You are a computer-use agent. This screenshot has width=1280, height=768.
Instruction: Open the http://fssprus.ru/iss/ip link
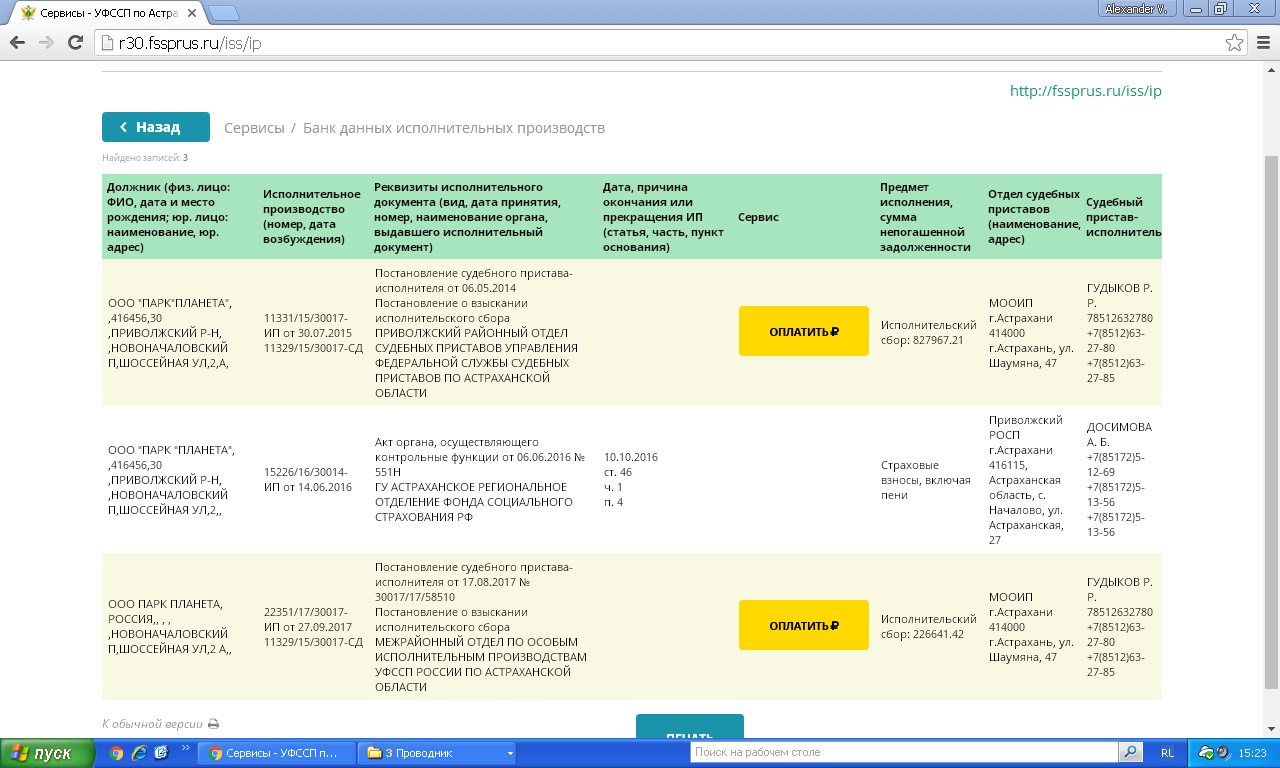click(x=1086, y=90)
